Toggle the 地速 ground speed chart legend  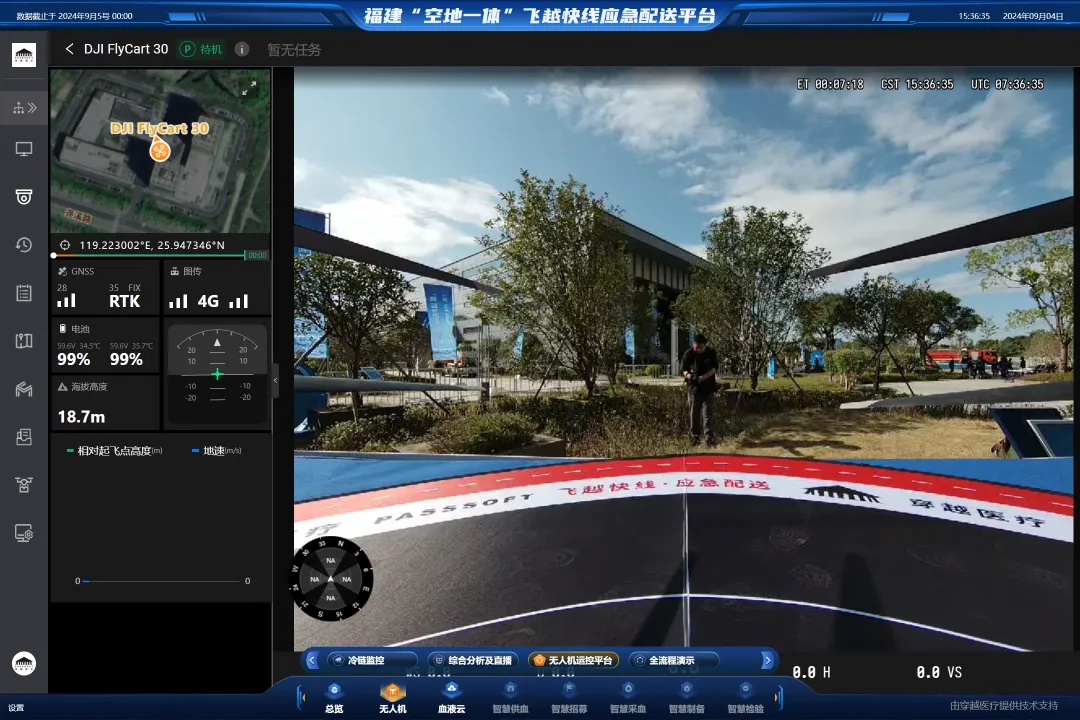coord(216,451)
